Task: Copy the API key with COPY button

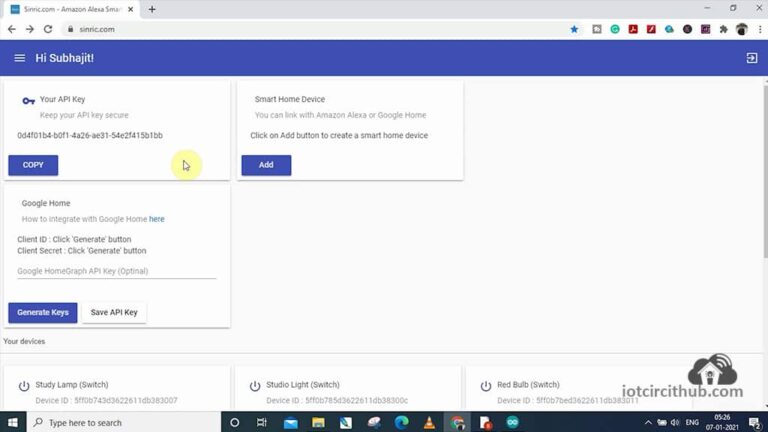Action: point(33,165)
